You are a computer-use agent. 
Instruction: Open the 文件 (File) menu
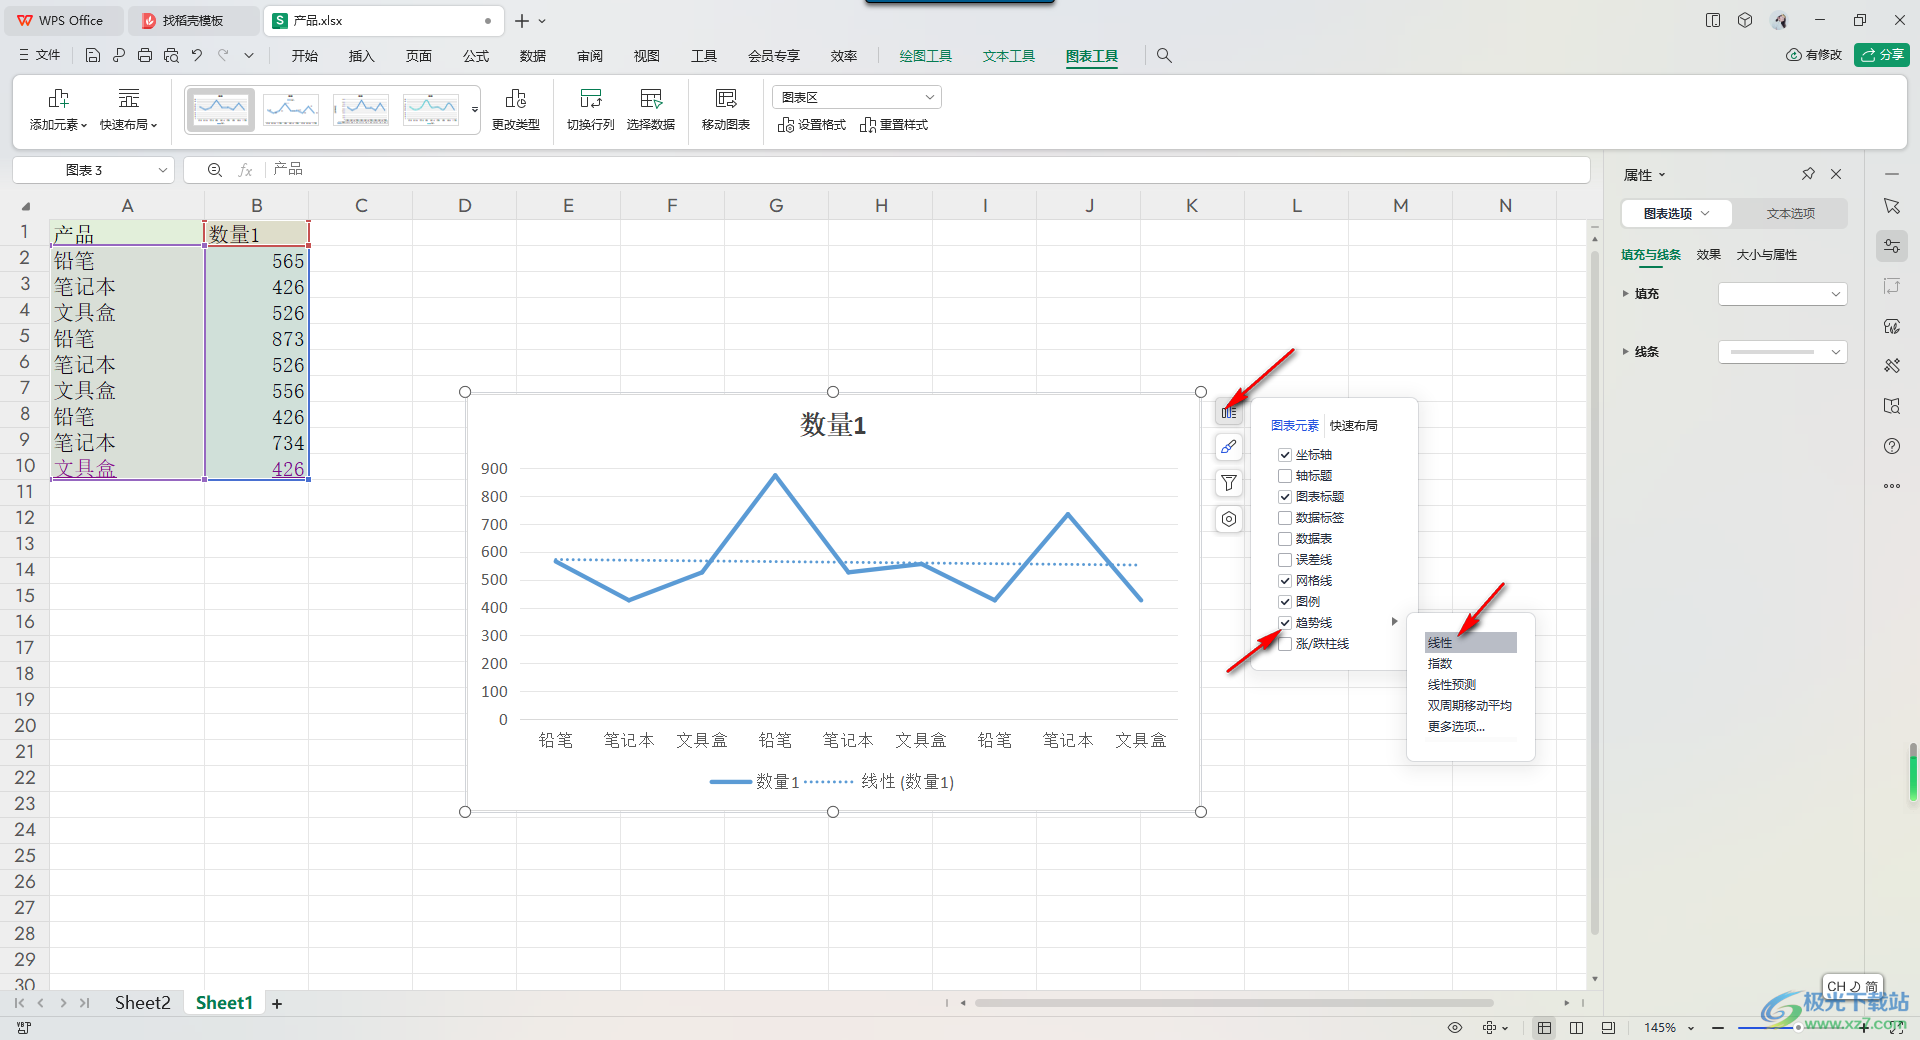coord(40,56)
